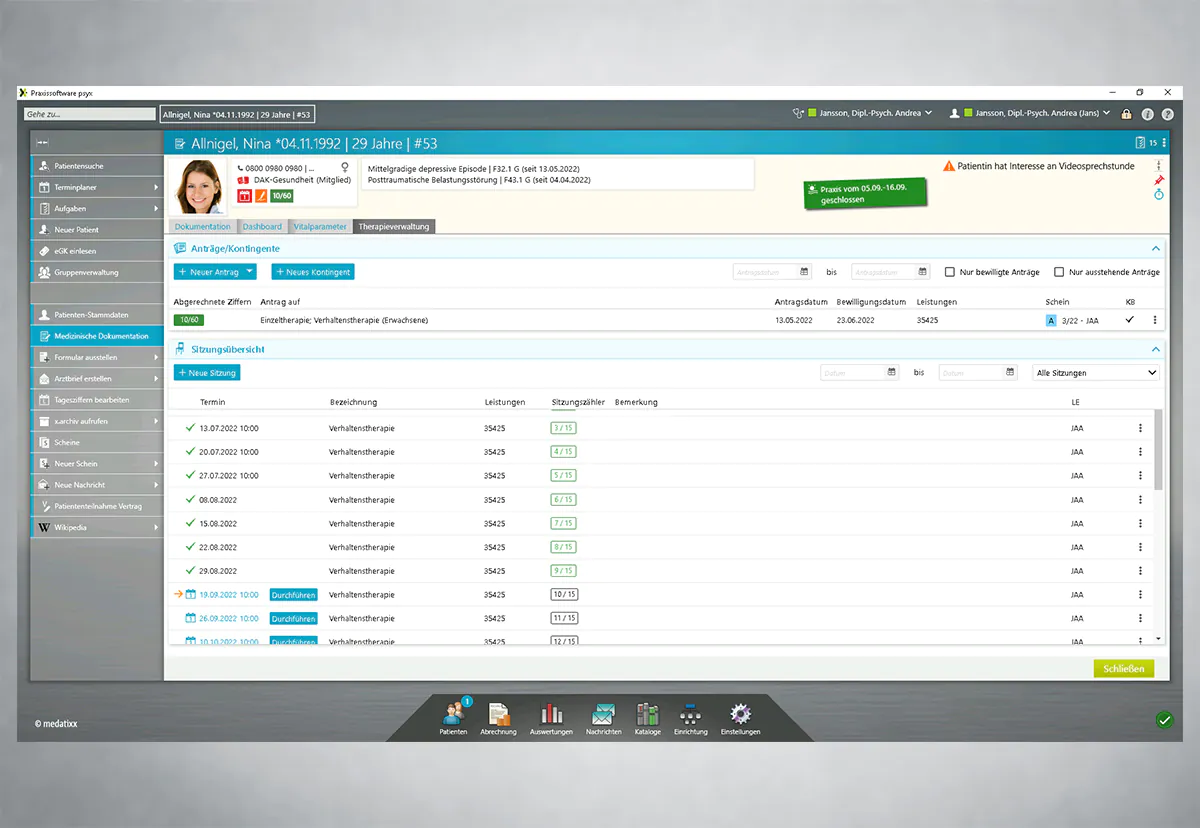Collapse the left sidebar with the top toggle

(44, 143)
